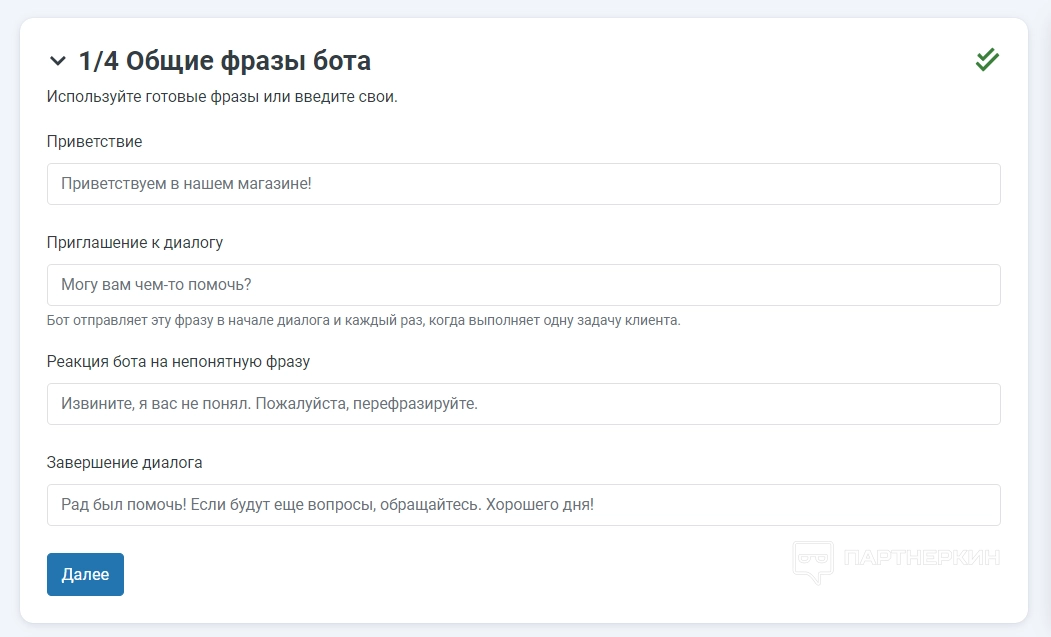Click the "Приветствие" field label
1051x637 pixels.
(94, 142)
